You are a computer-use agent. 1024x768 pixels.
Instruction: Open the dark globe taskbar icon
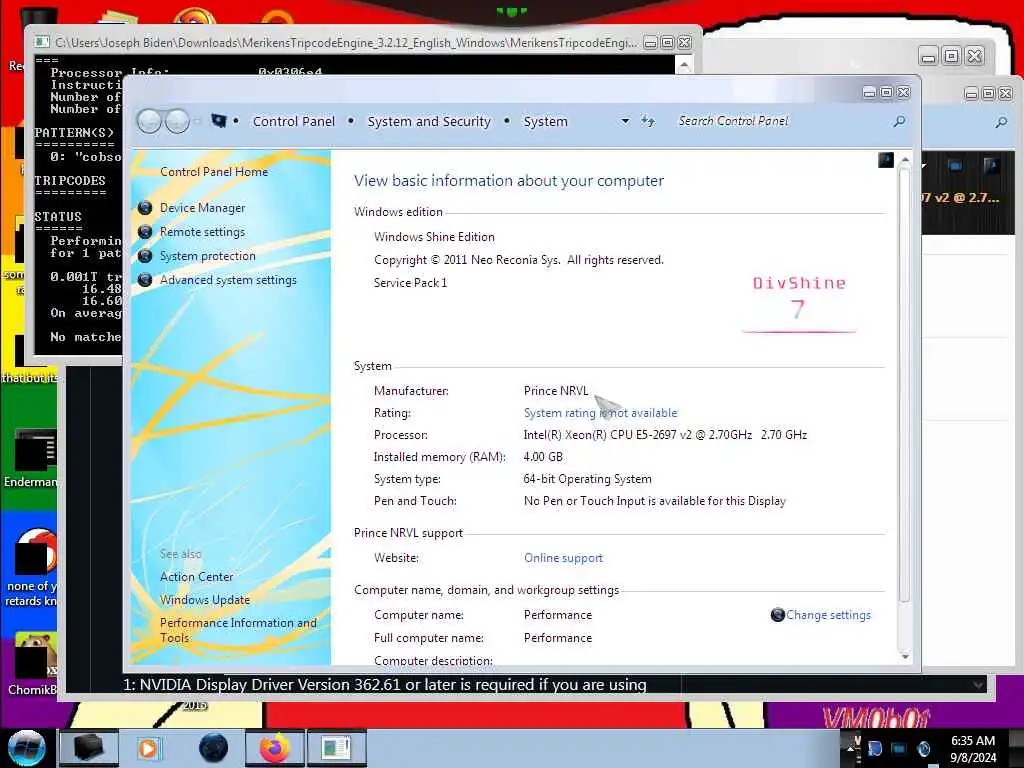coord(213,748)
